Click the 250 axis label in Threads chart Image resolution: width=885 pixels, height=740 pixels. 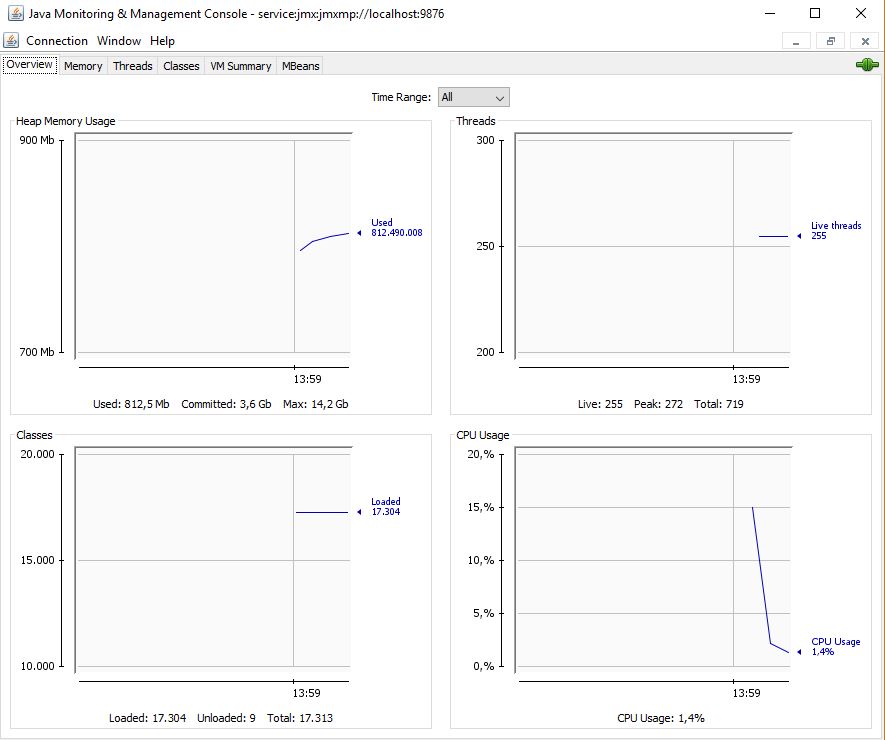(x=485, y=246)
